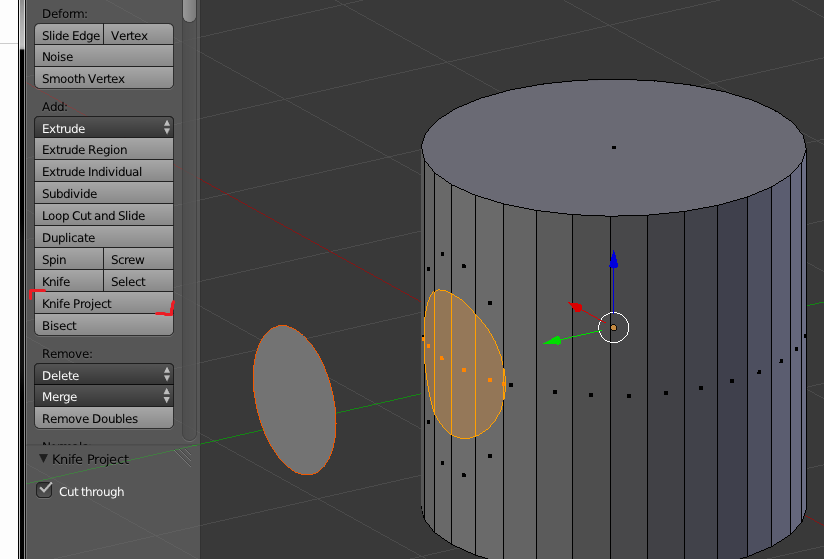Click the Subdivide button
Viewport: 824px width, 559px height.
(104, 194)
